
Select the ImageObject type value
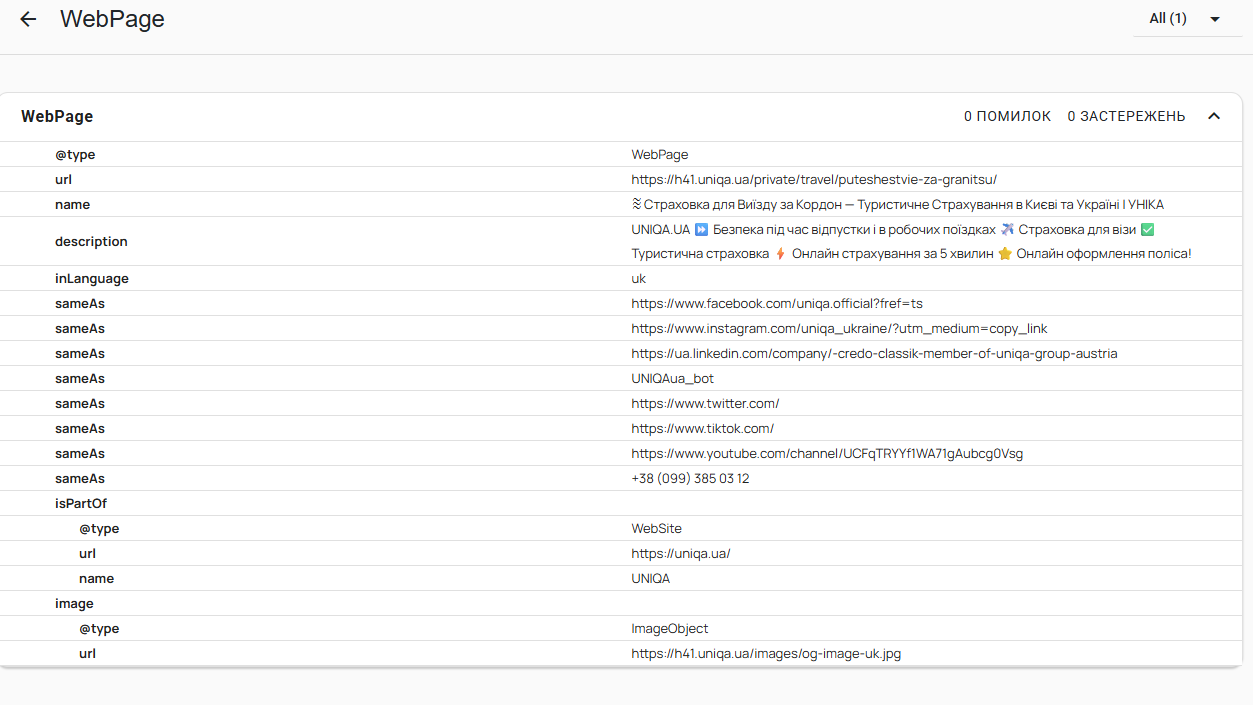pyautogui.click(x=669, y=629)
